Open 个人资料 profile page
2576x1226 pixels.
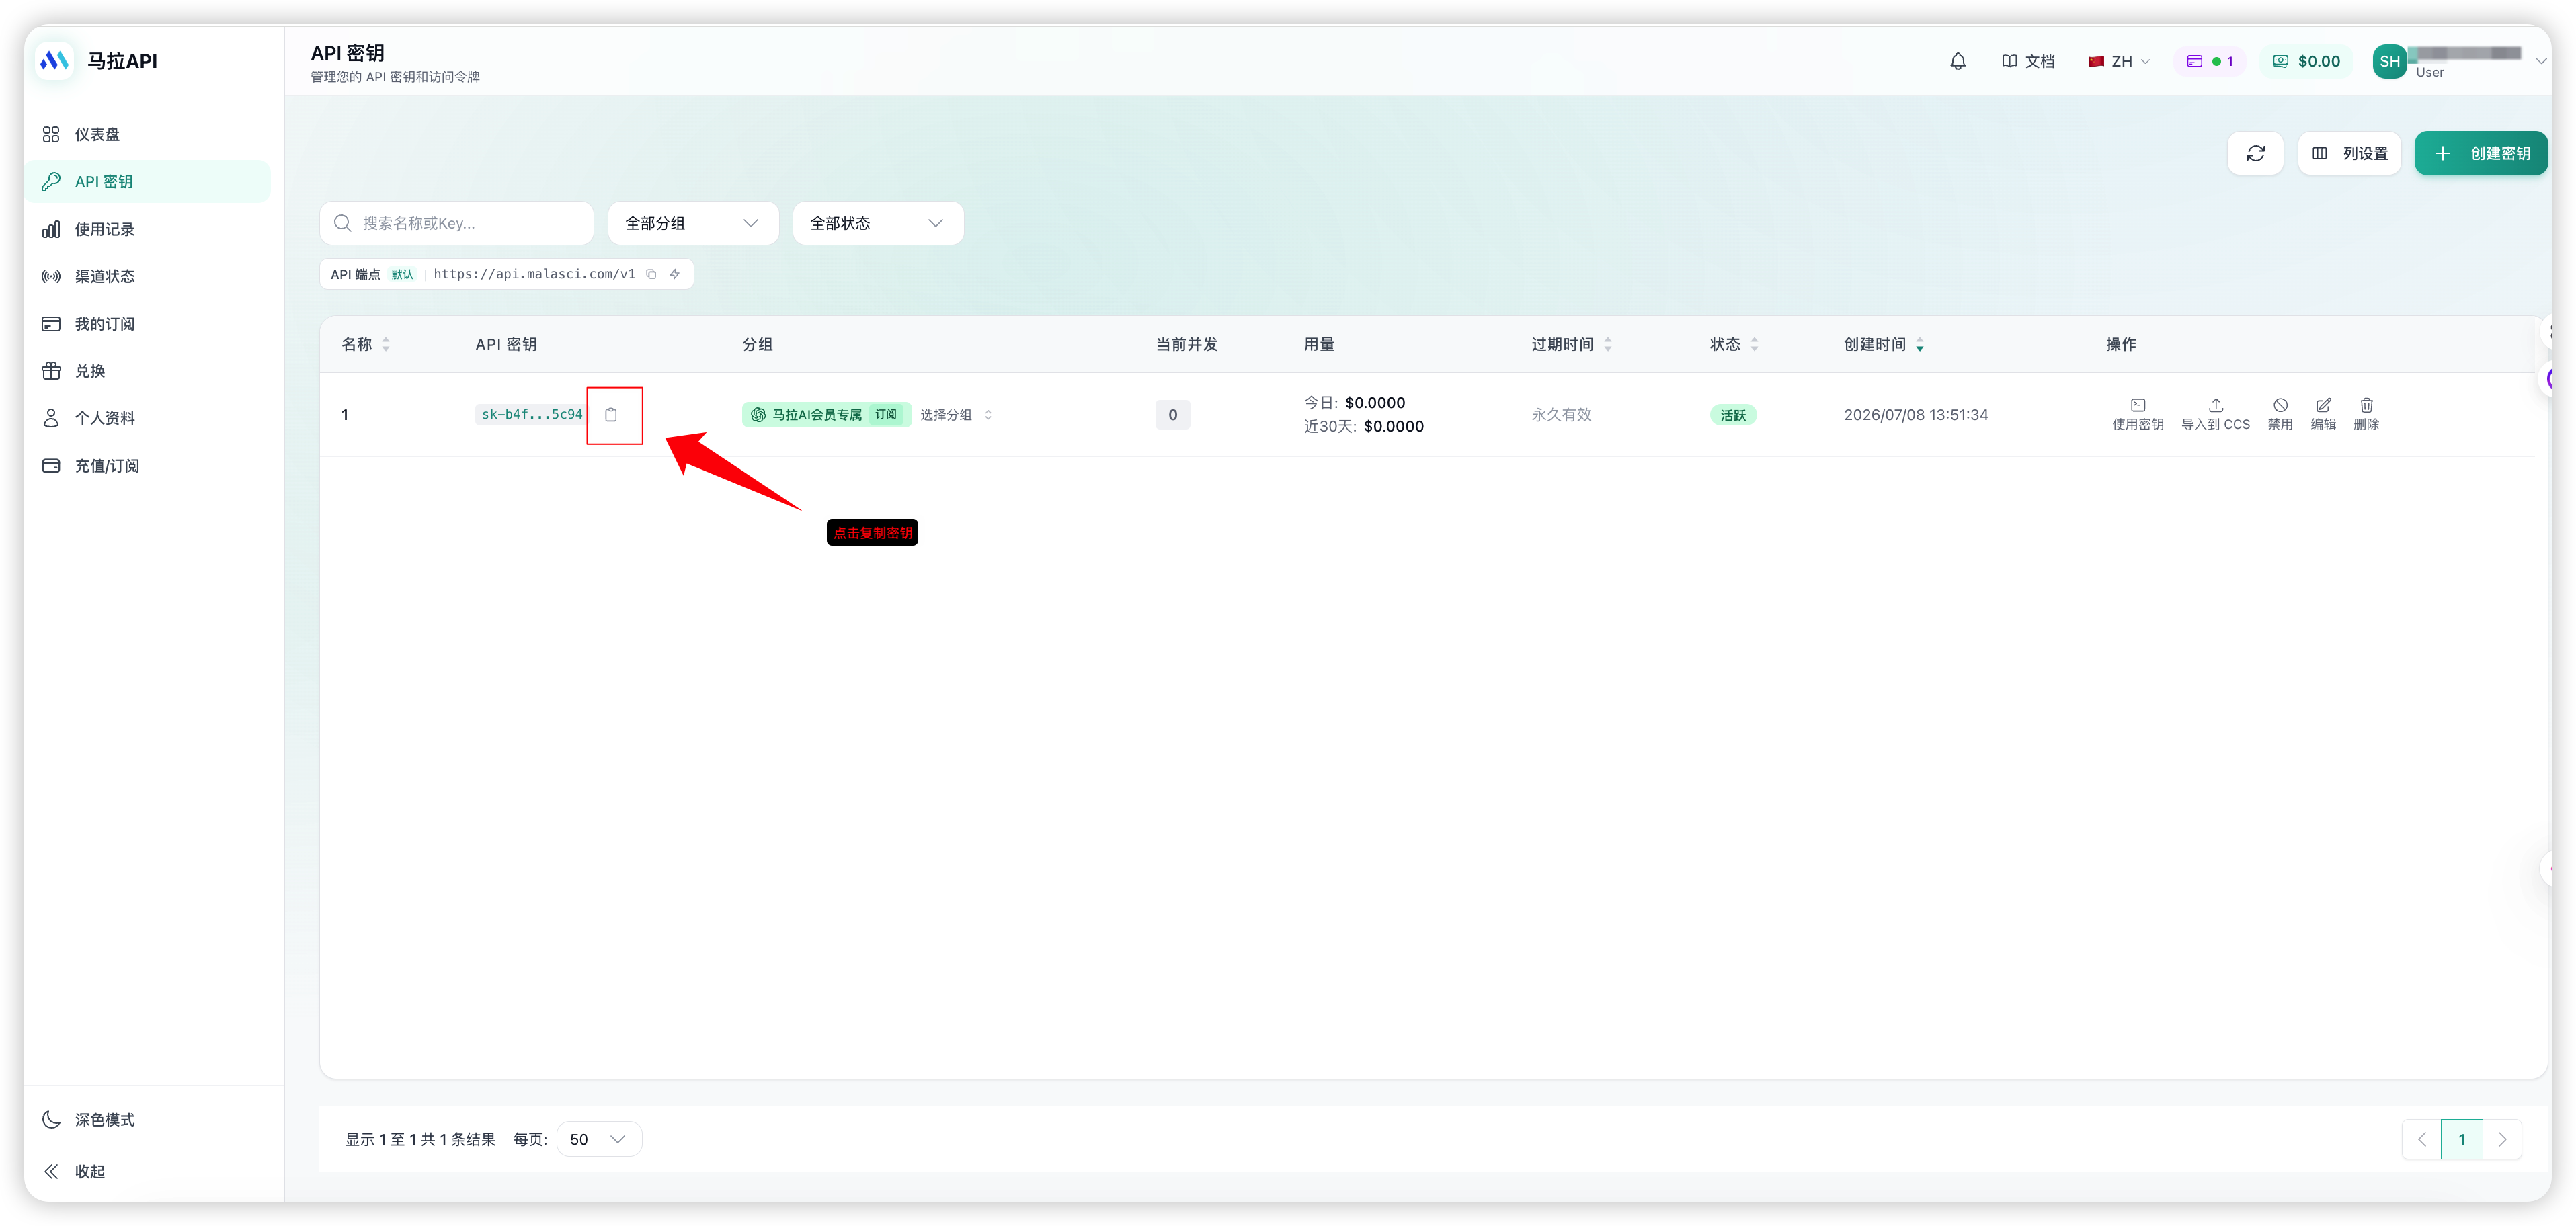(148, 418)
